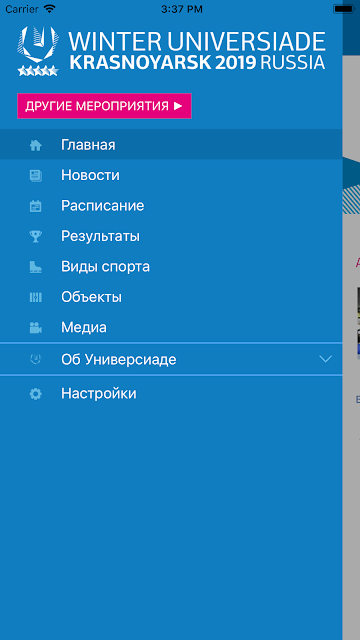Go to Расписание schedule
Screen dimensions: 360x640
pyautogui.click(x=171, y=206)
